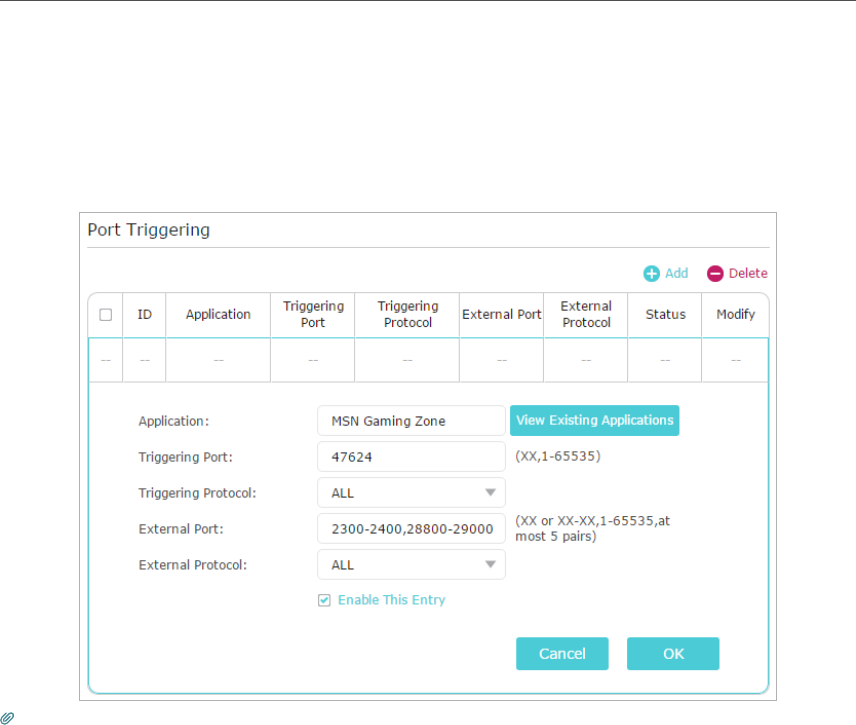
Task: Confirm the entry with the OK button
Action: [673, 653]
